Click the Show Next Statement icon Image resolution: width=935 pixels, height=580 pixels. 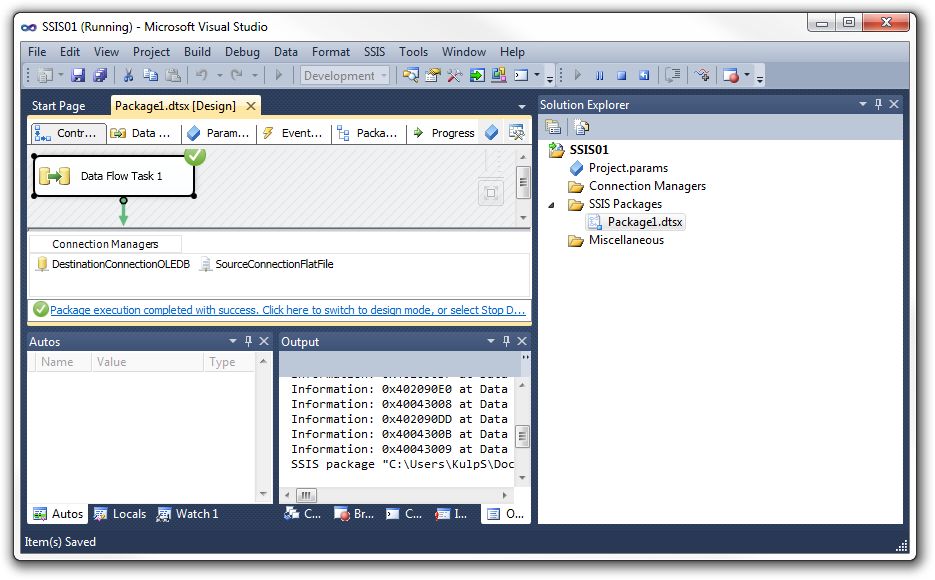point(673,75)
